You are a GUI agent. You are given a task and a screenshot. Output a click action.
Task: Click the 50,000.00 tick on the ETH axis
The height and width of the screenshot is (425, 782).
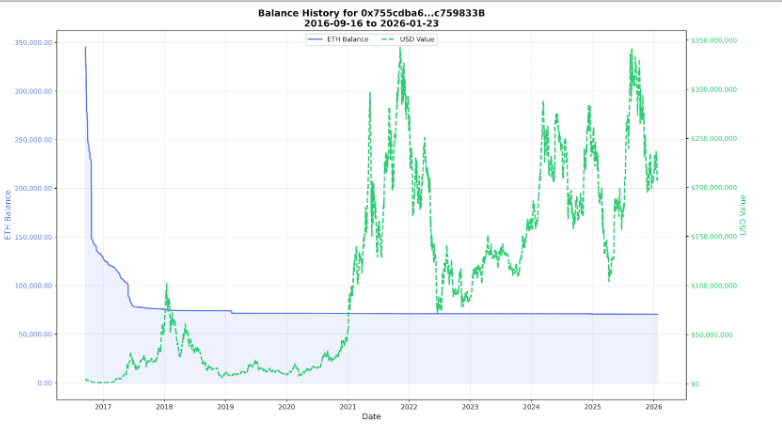[x=35, y=334]
